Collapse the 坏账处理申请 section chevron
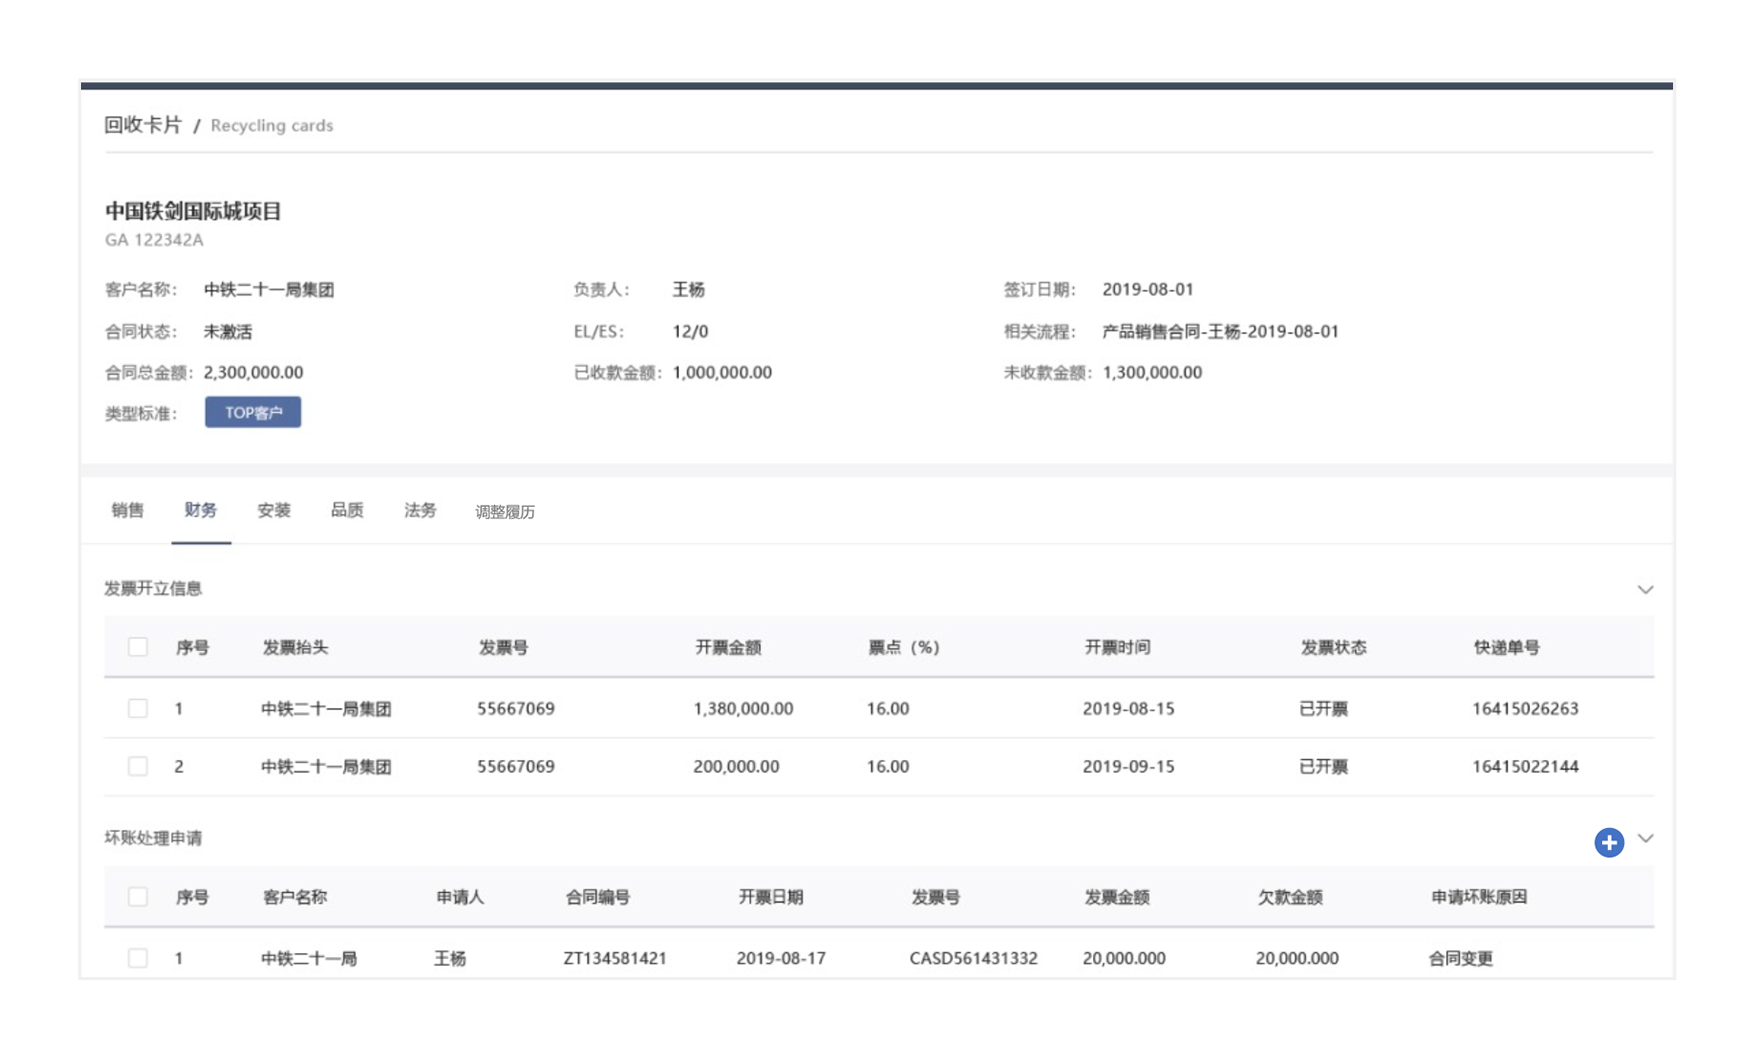1754x1058 pixels. click(x=1645, y=838)
